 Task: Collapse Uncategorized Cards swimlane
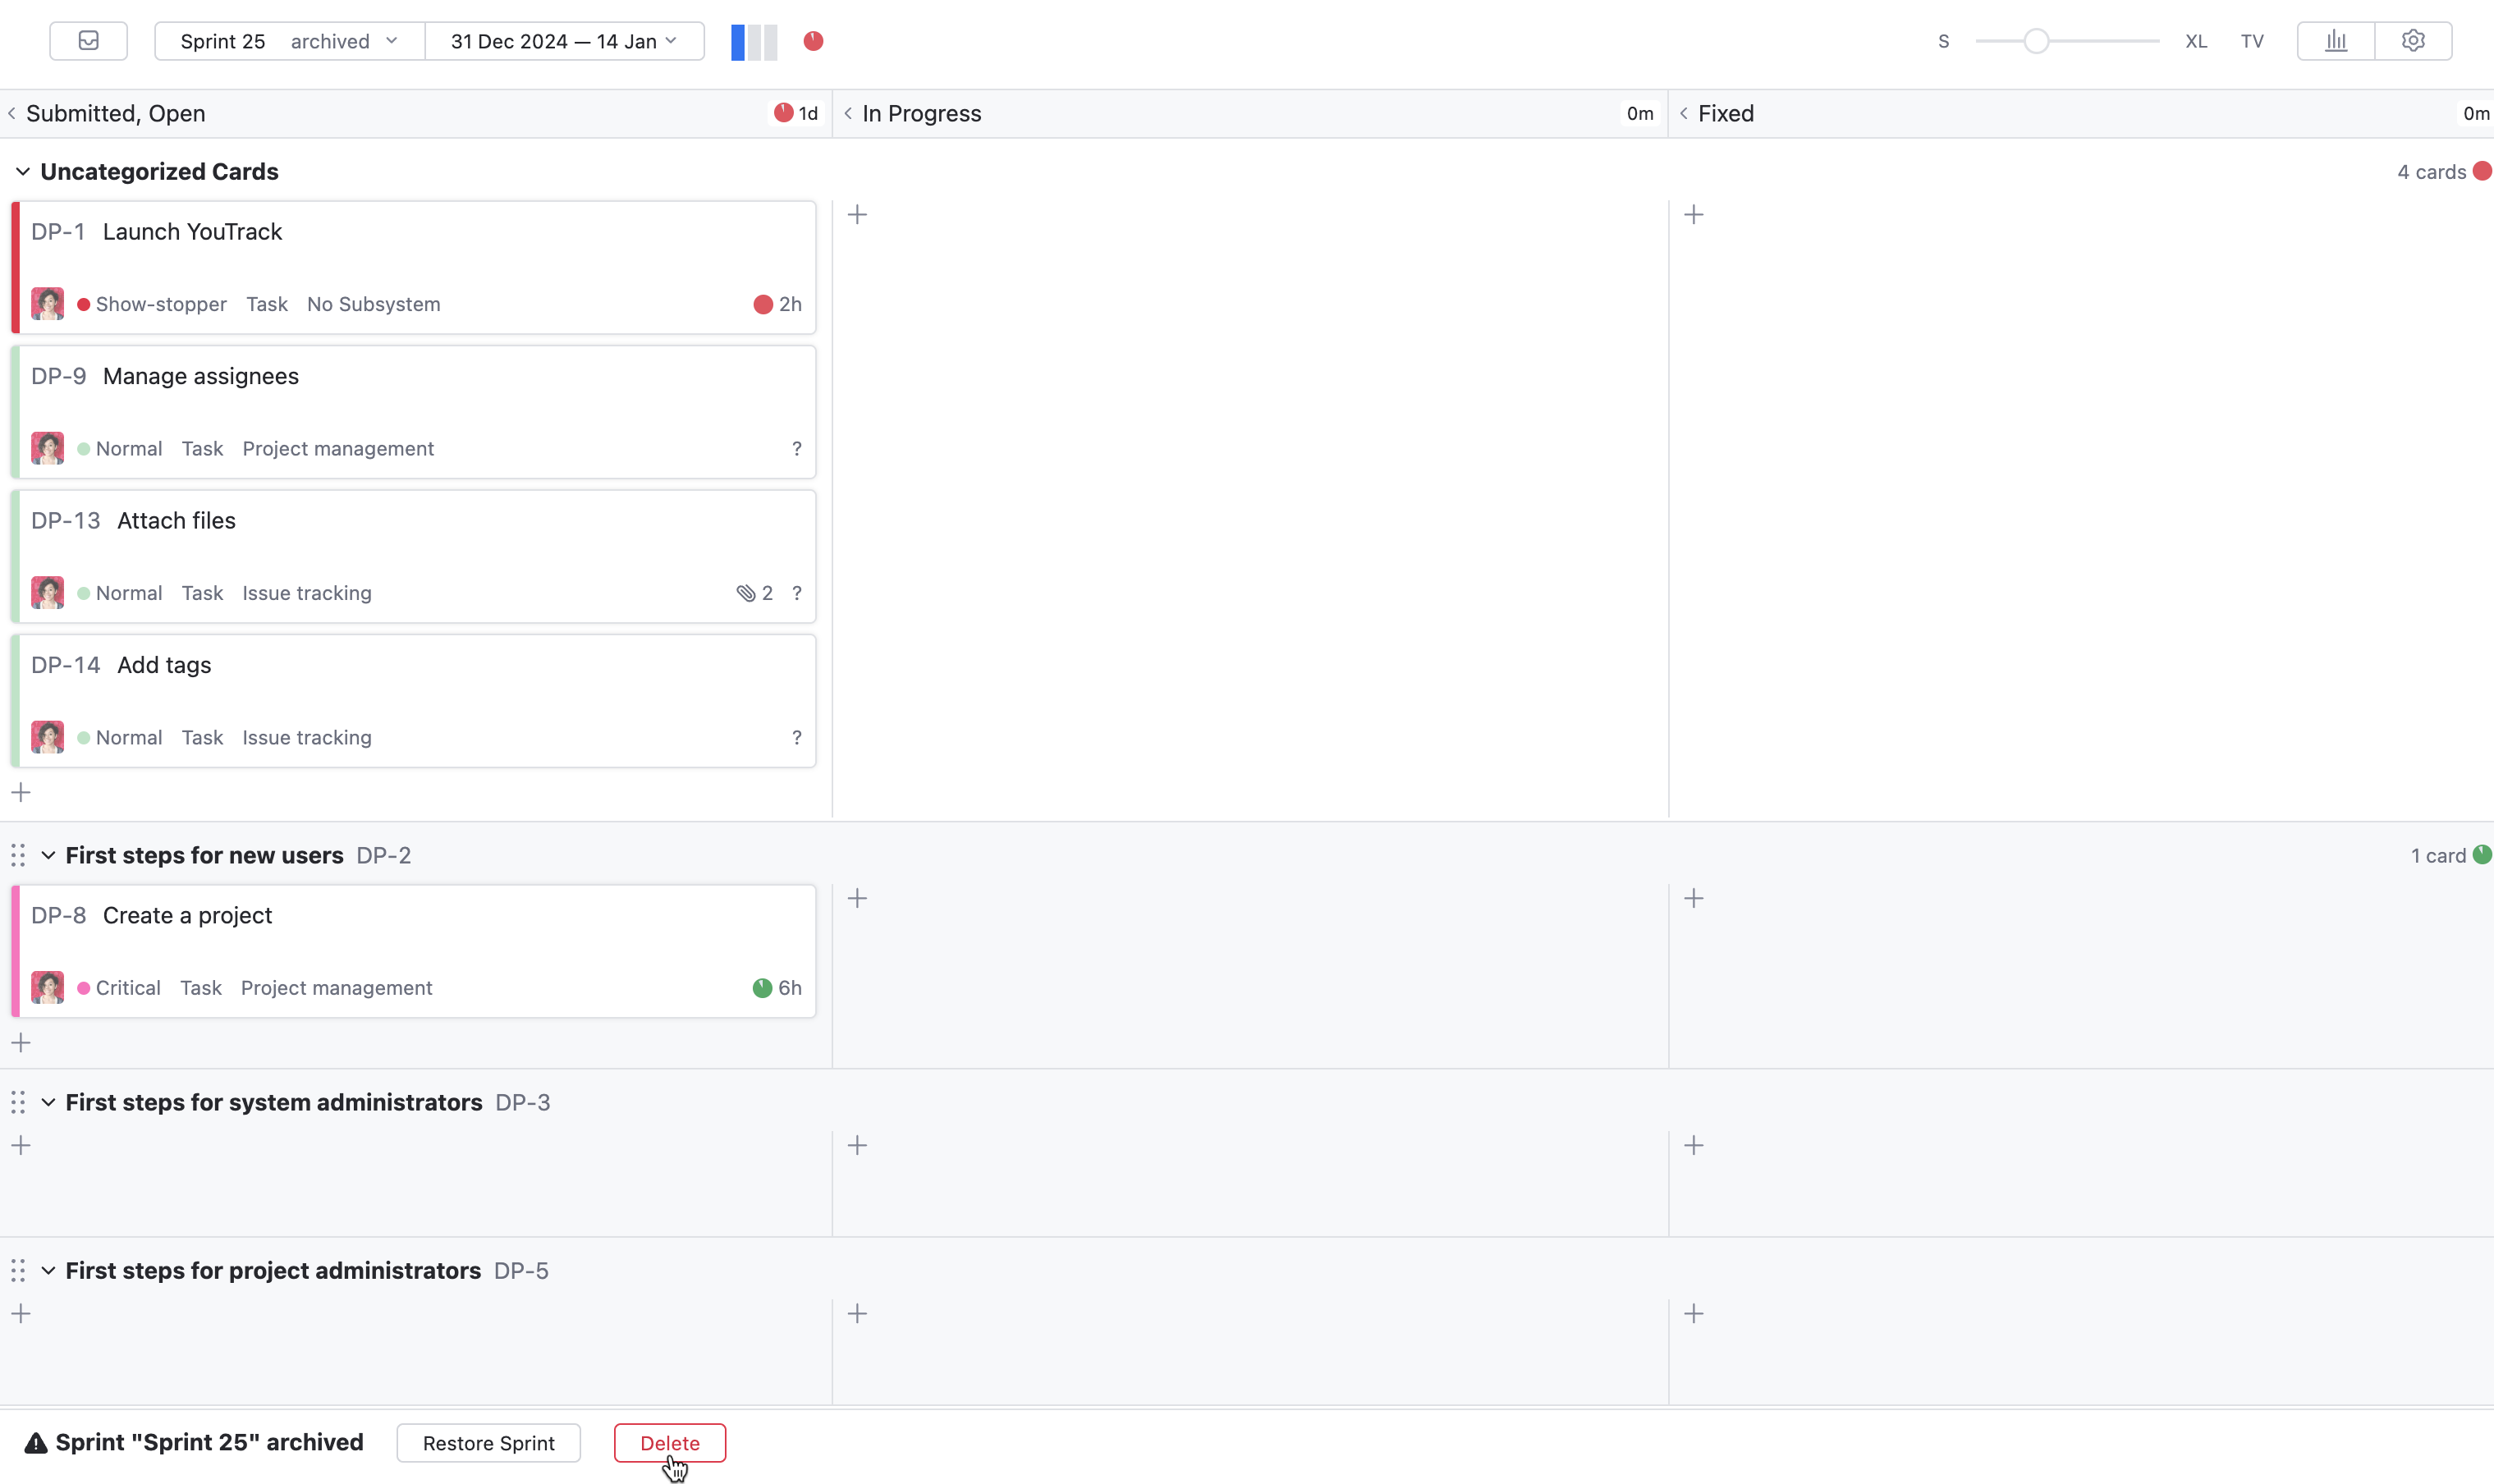click(22, 172)
